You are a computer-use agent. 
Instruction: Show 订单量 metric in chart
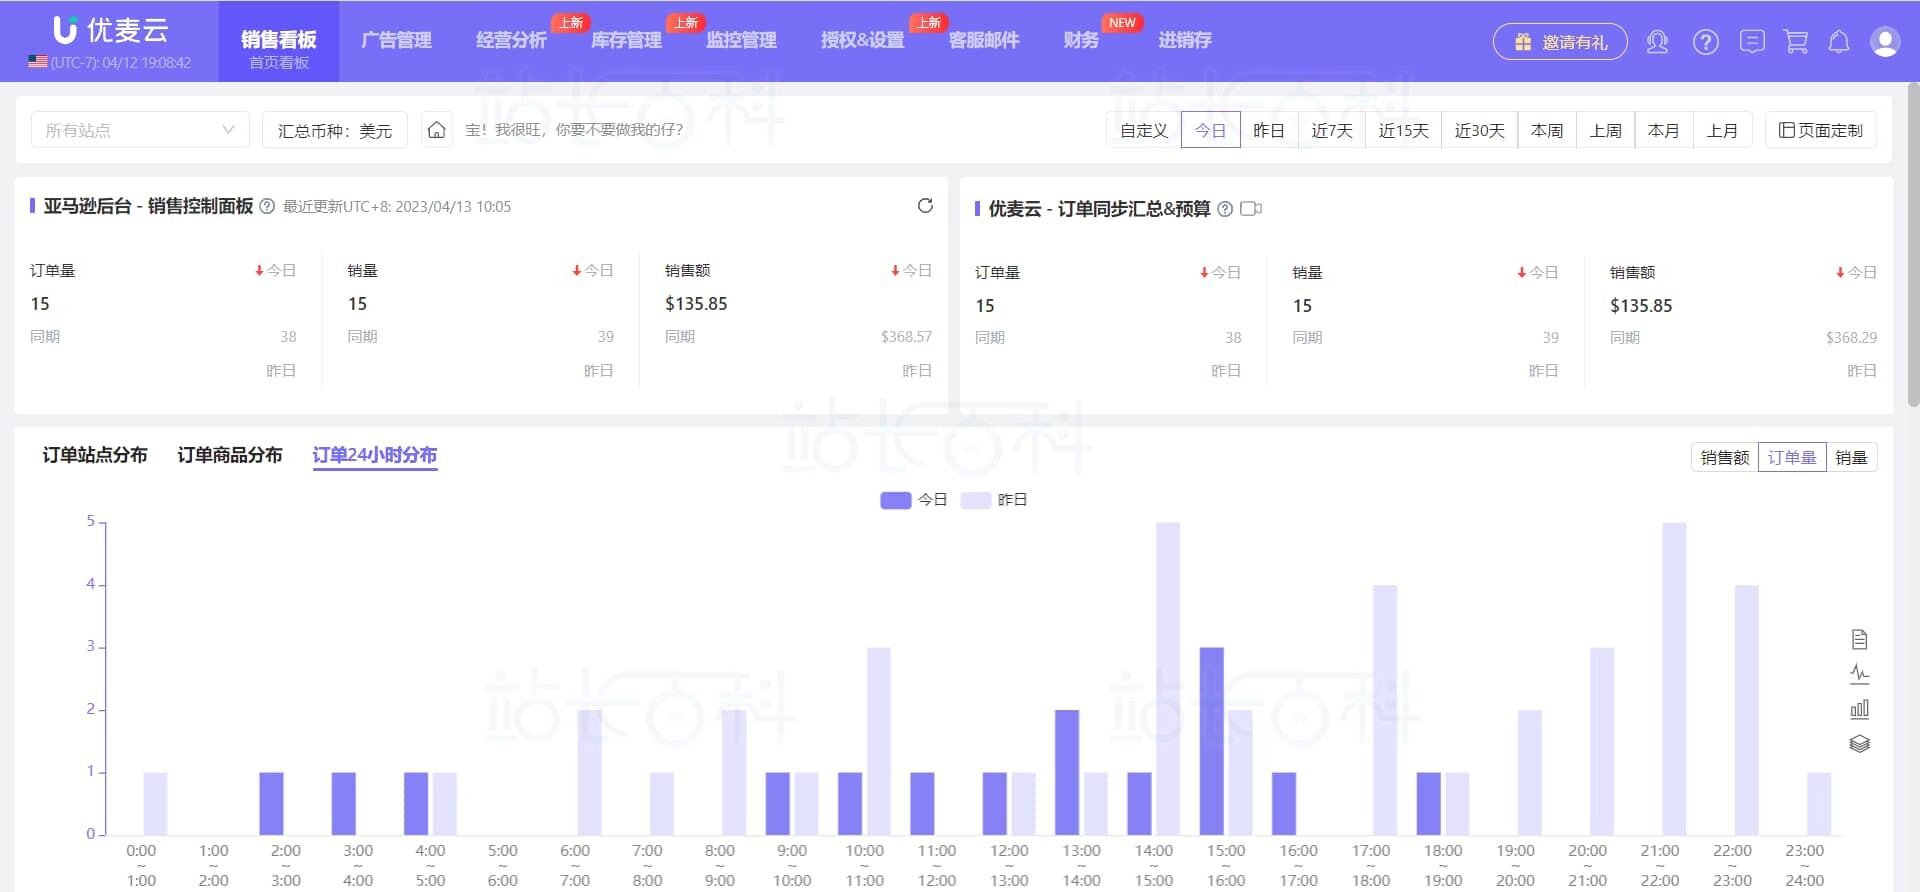(1792, 457)
